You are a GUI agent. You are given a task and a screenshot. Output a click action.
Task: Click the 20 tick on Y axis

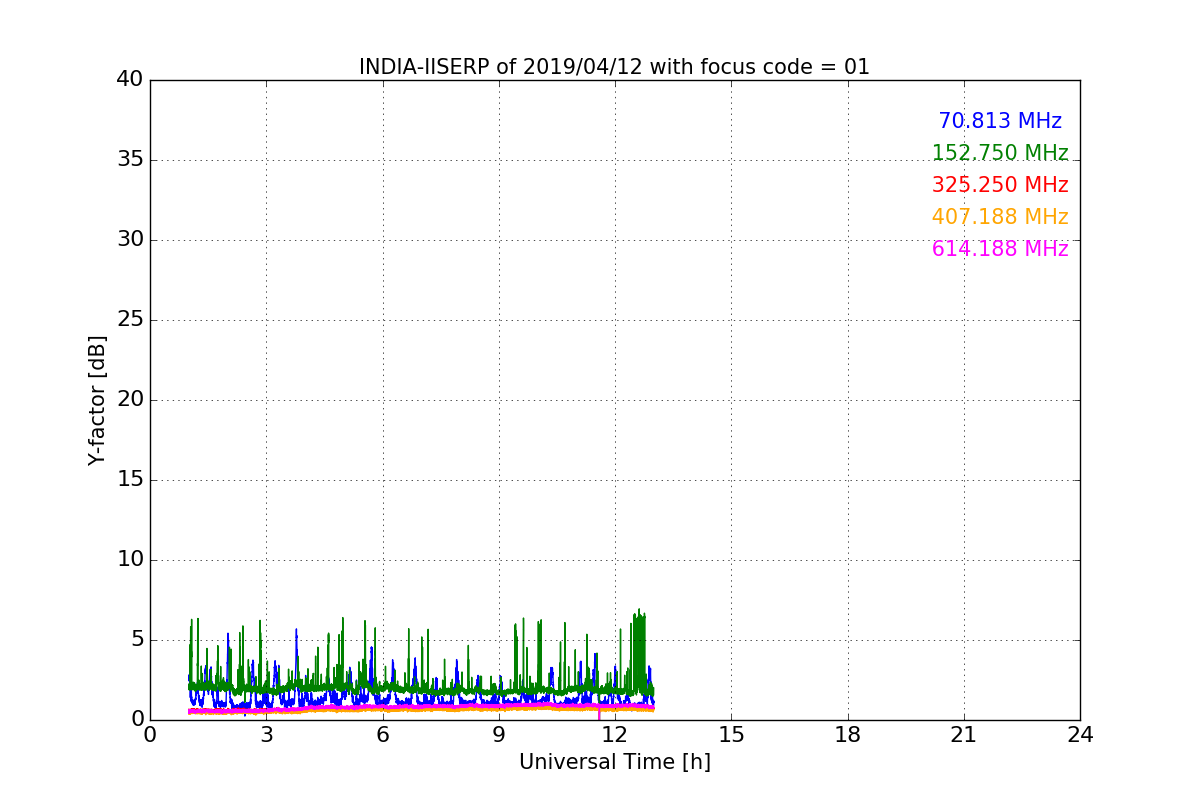(130, 400)
